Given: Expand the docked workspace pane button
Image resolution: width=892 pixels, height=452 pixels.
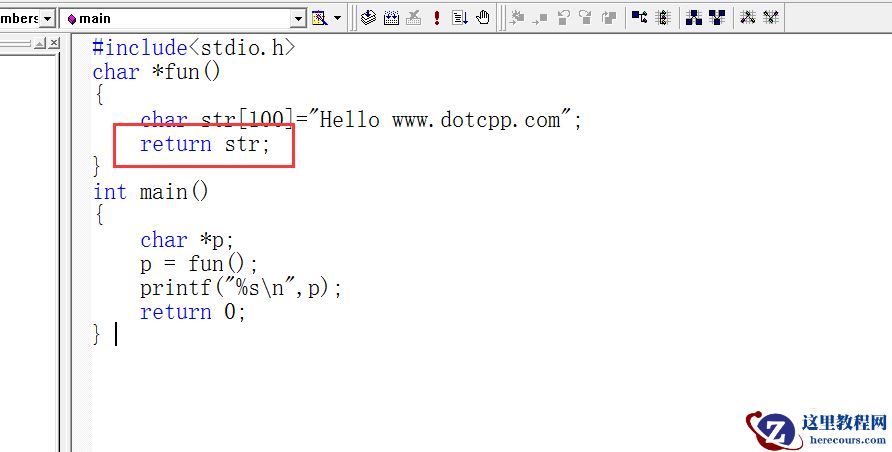Looking at the screenshot, I should tap(40, 43).
